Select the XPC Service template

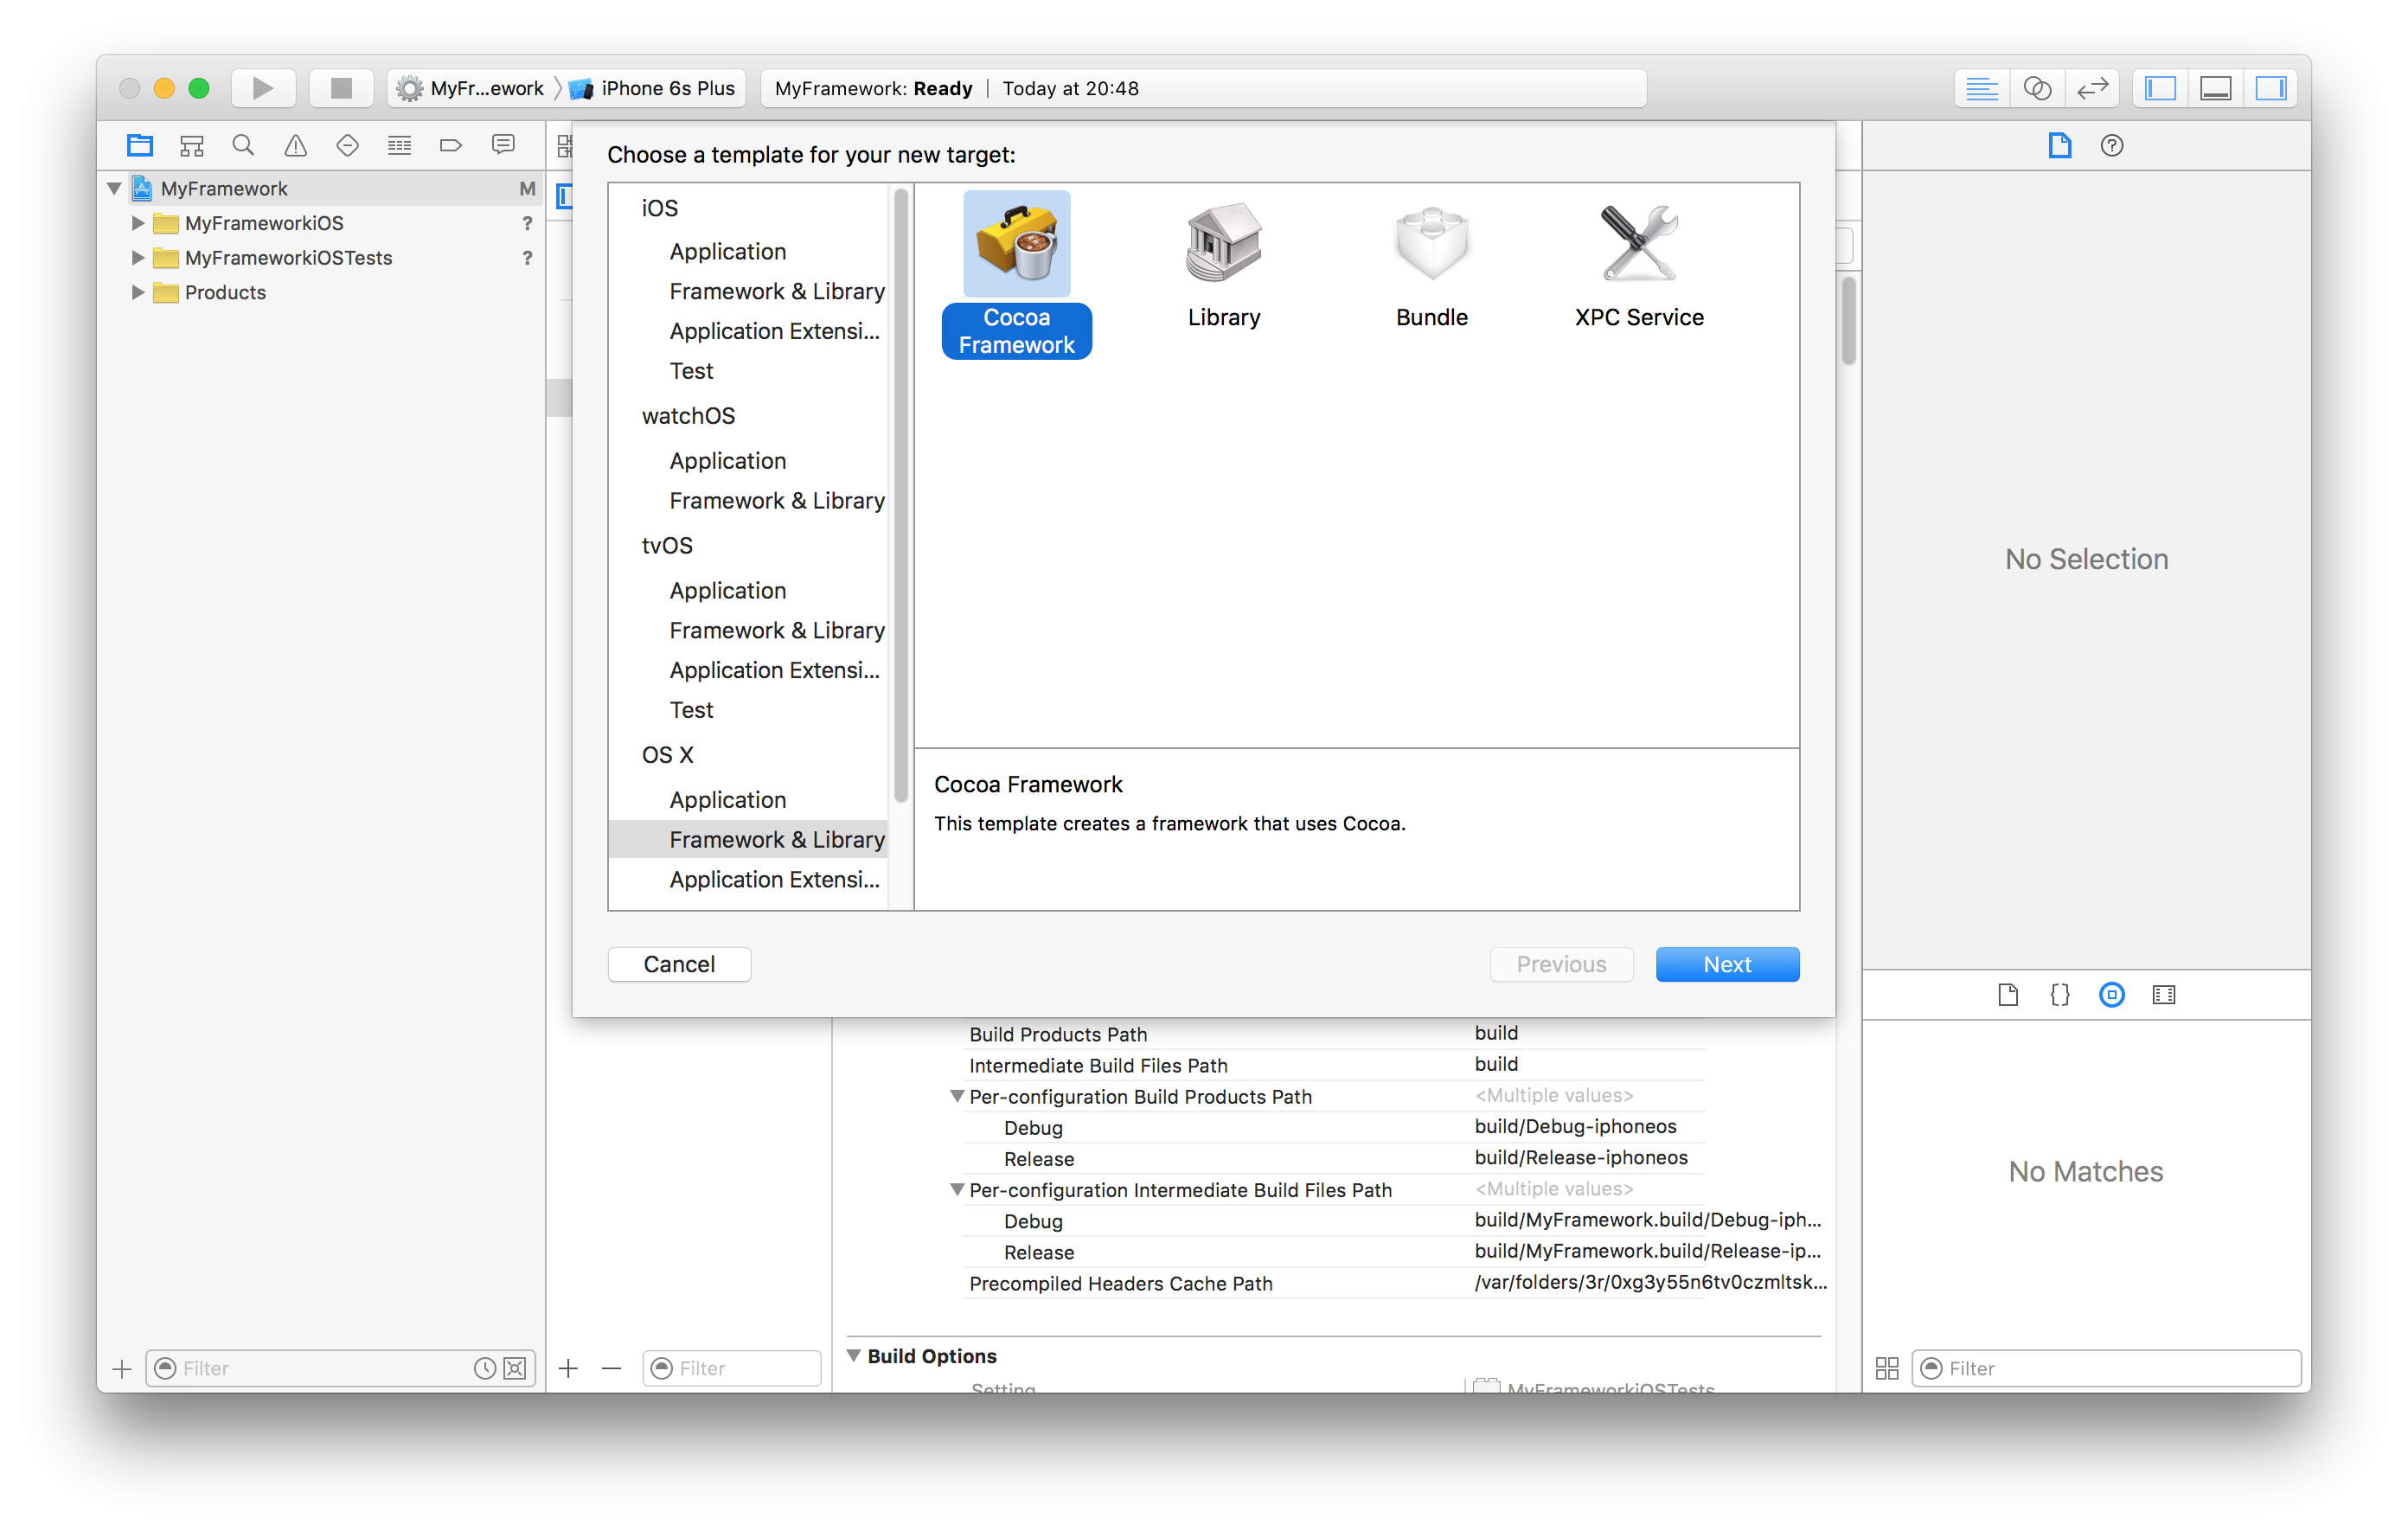point(1638,265)
